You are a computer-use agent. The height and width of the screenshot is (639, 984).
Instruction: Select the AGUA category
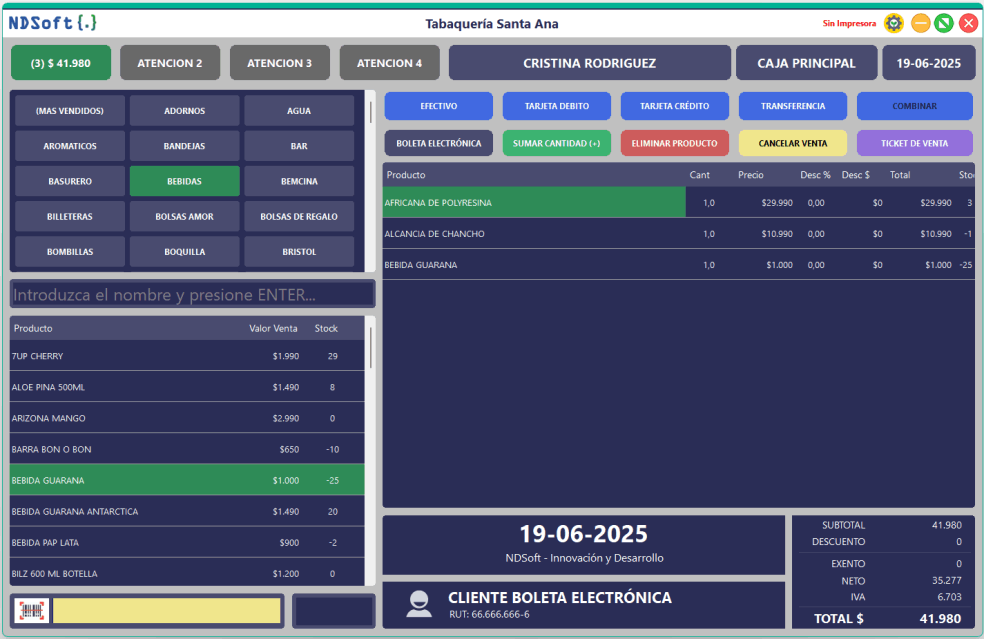pos(298,111)
